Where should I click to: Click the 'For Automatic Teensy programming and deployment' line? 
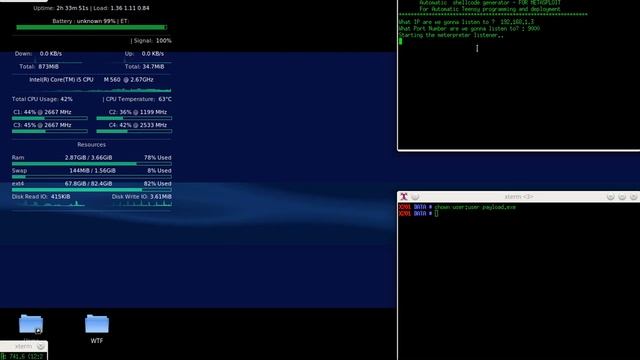click(490, 9)
